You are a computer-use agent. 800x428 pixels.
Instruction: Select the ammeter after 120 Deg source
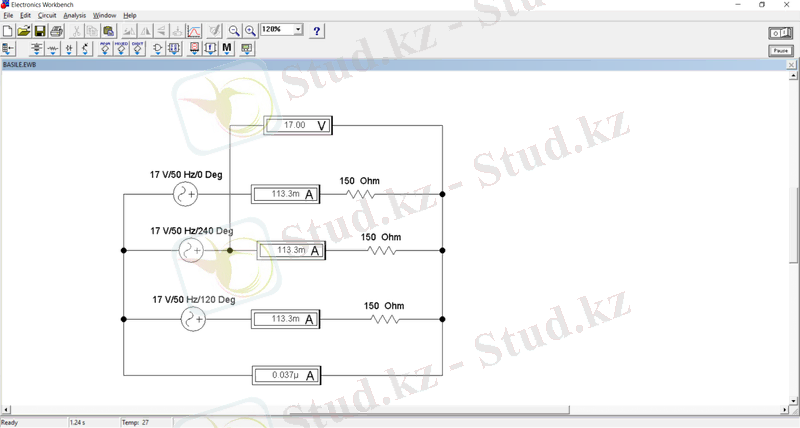click(x=286, y=319)
